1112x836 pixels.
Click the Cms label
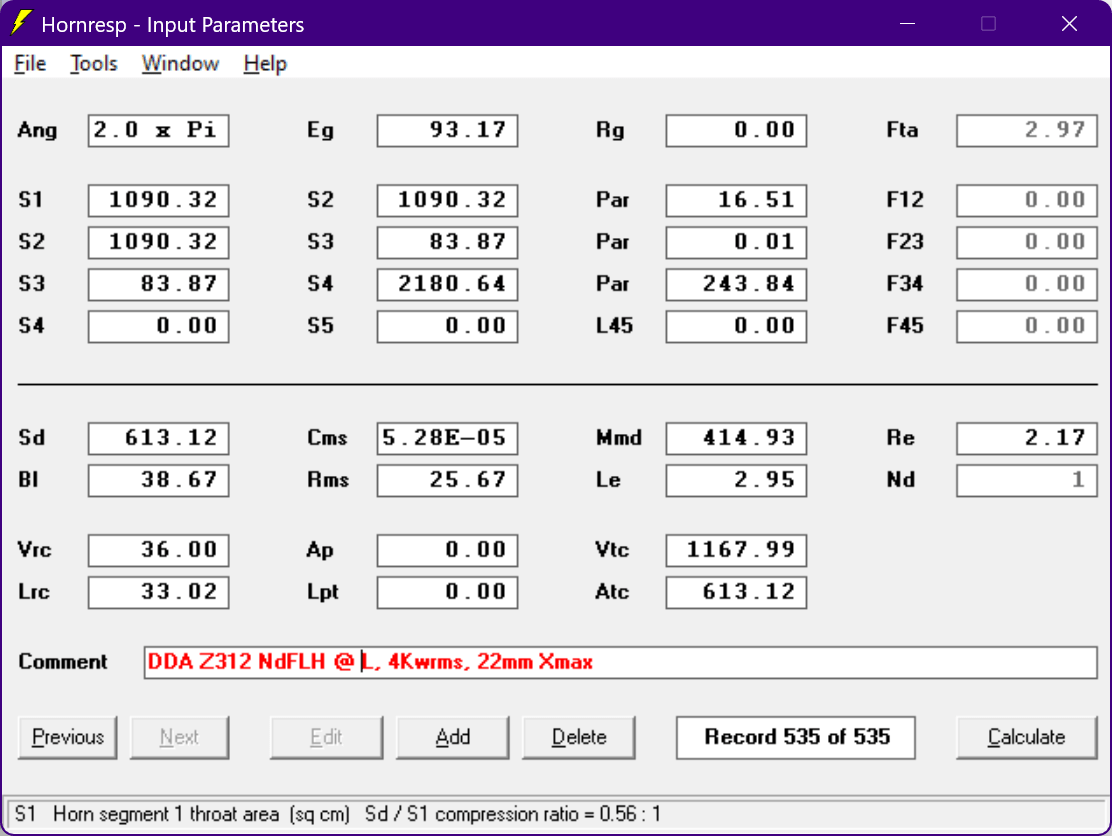(x=327, y=438)
